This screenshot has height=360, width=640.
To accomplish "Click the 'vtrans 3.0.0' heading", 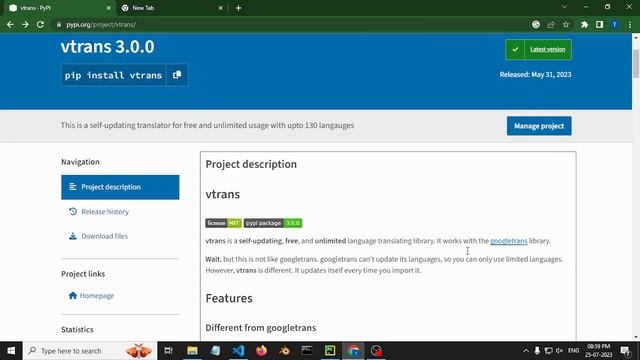I will (x=107, y=46).
